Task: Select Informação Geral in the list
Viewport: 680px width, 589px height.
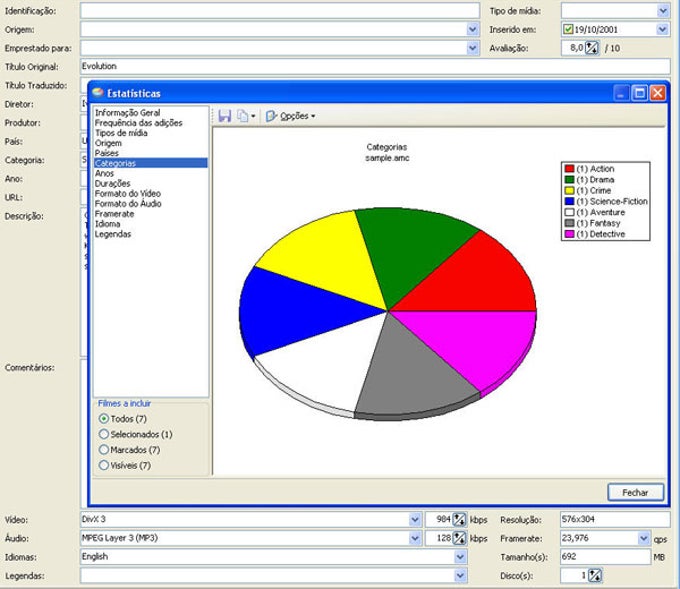Action: pos(128,112)
